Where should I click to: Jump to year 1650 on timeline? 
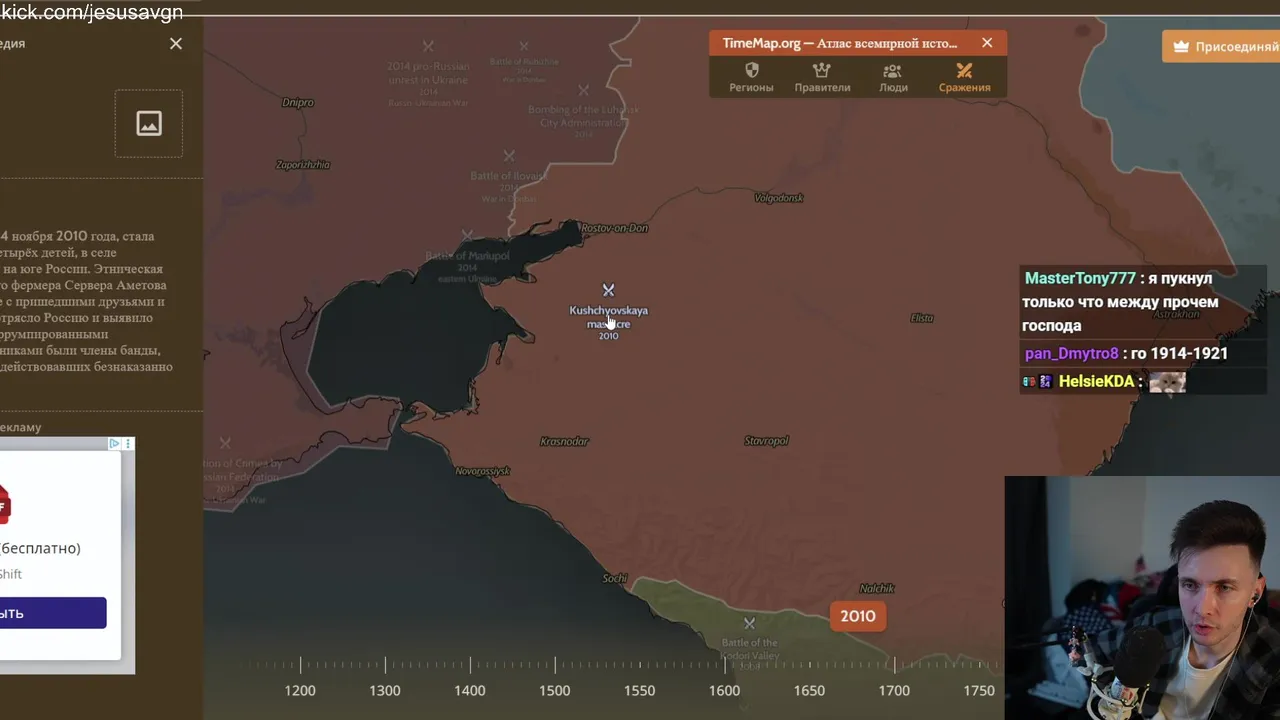[x=810, y=690]
